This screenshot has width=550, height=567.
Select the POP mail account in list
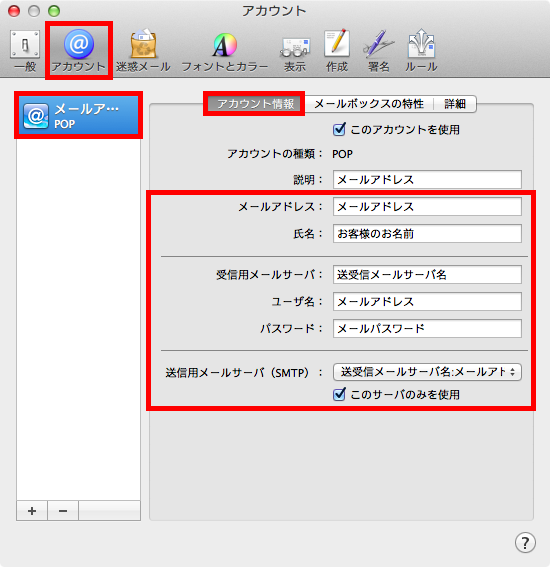tap(78, 115)
